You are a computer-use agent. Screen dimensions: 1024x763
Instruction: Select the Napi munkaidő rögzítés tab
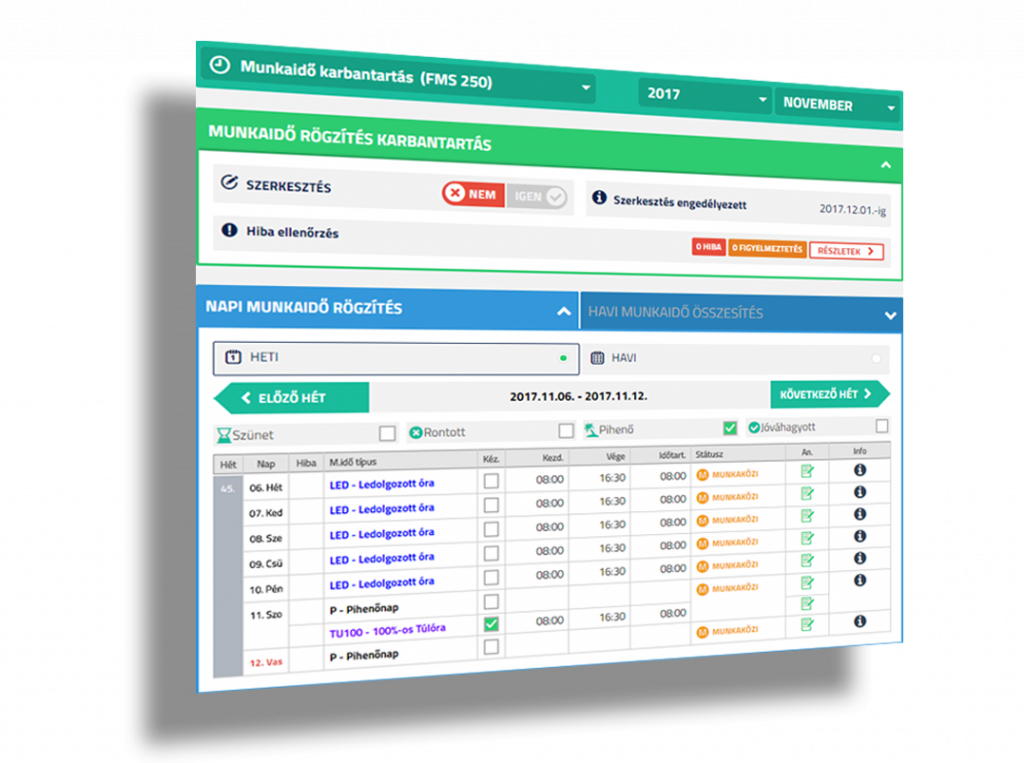point(386,308)
